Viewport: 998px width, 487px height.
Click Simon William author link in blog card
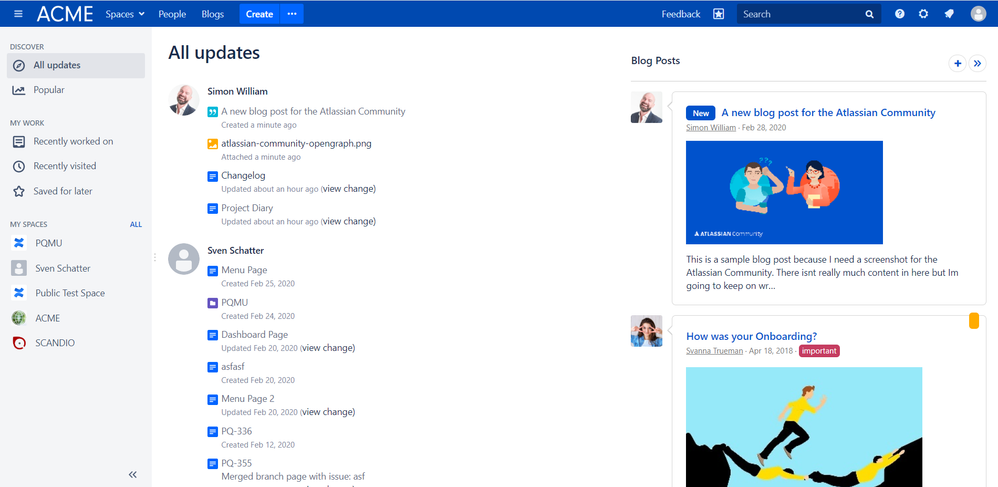[x=711, y=127]
